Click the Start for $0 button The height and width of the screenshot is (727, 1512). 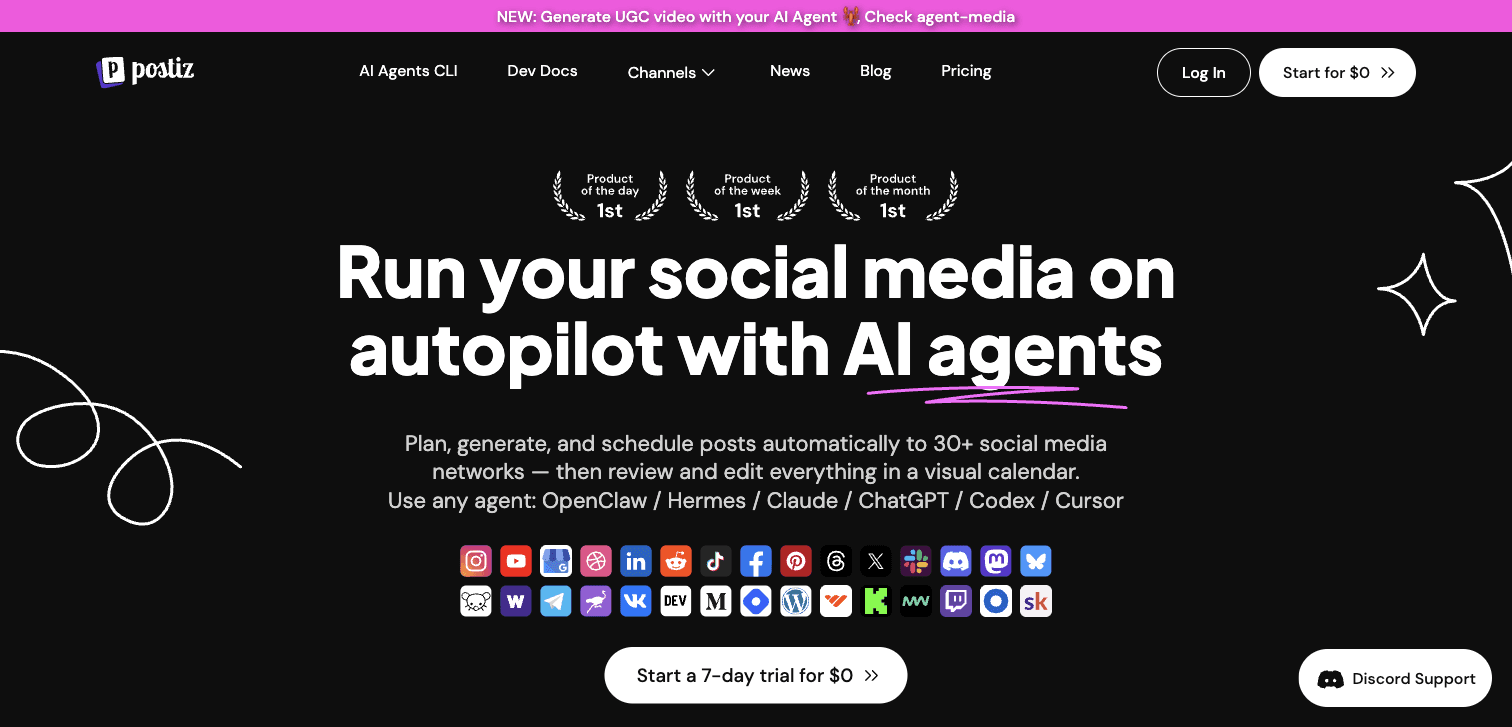tap(1337, 72)
